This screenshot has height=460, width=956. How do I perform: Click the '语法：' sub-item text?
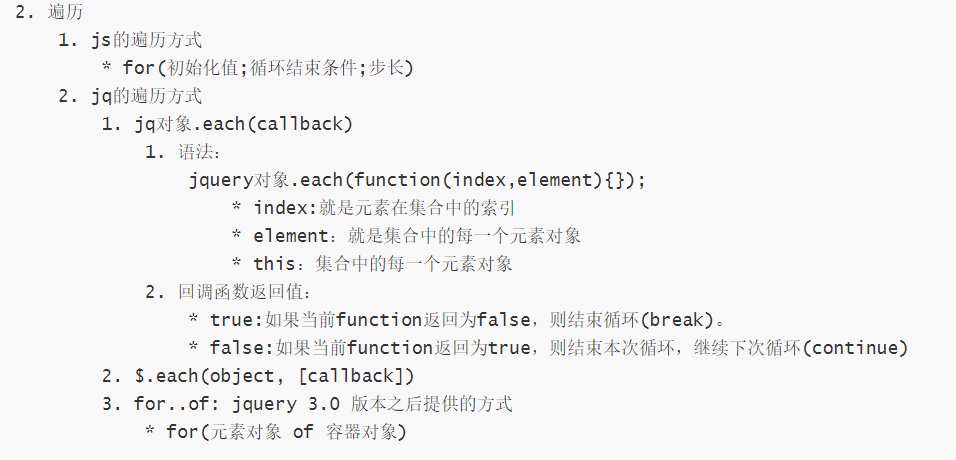199,153
